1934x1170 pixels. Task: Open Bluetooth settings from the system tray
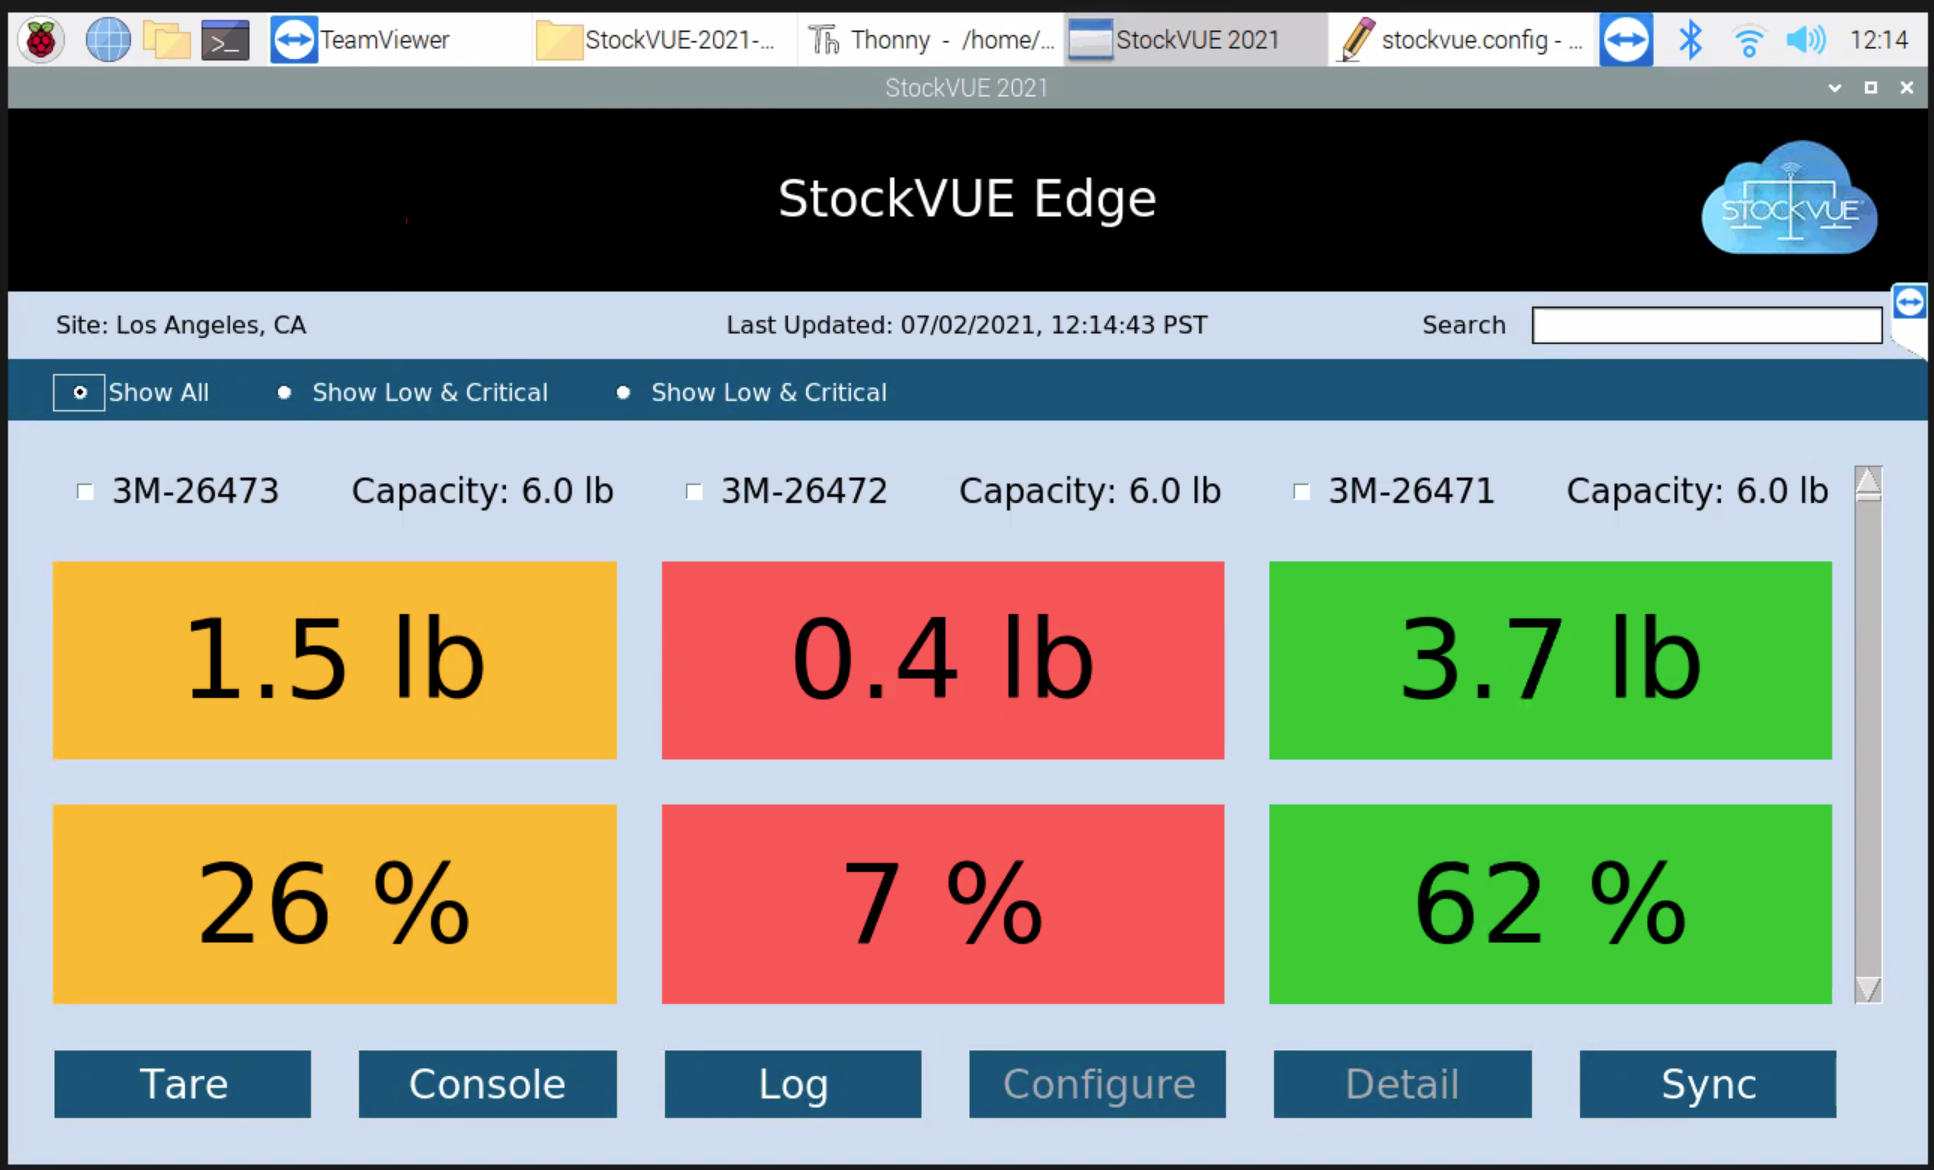click(x=1690, y=39)
